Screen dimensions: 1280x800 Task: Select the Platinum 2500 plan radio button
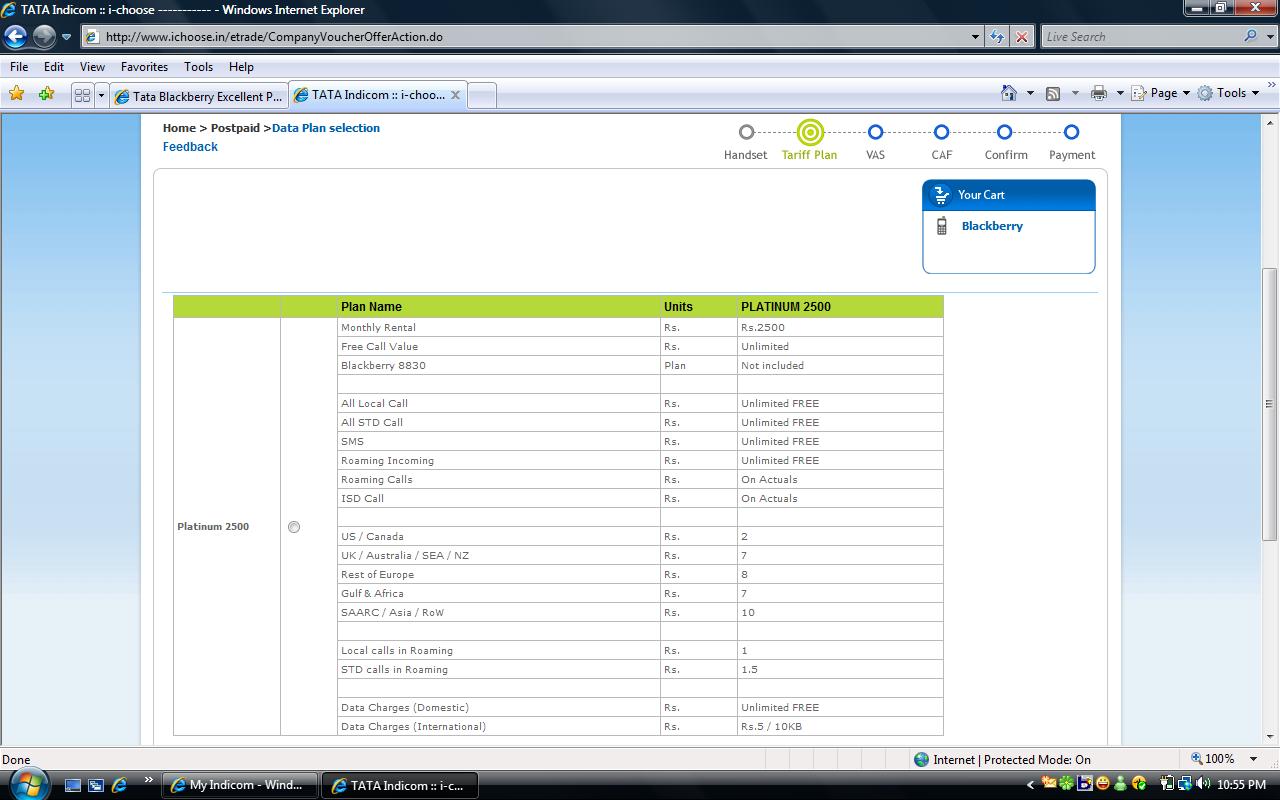[294, 527]
